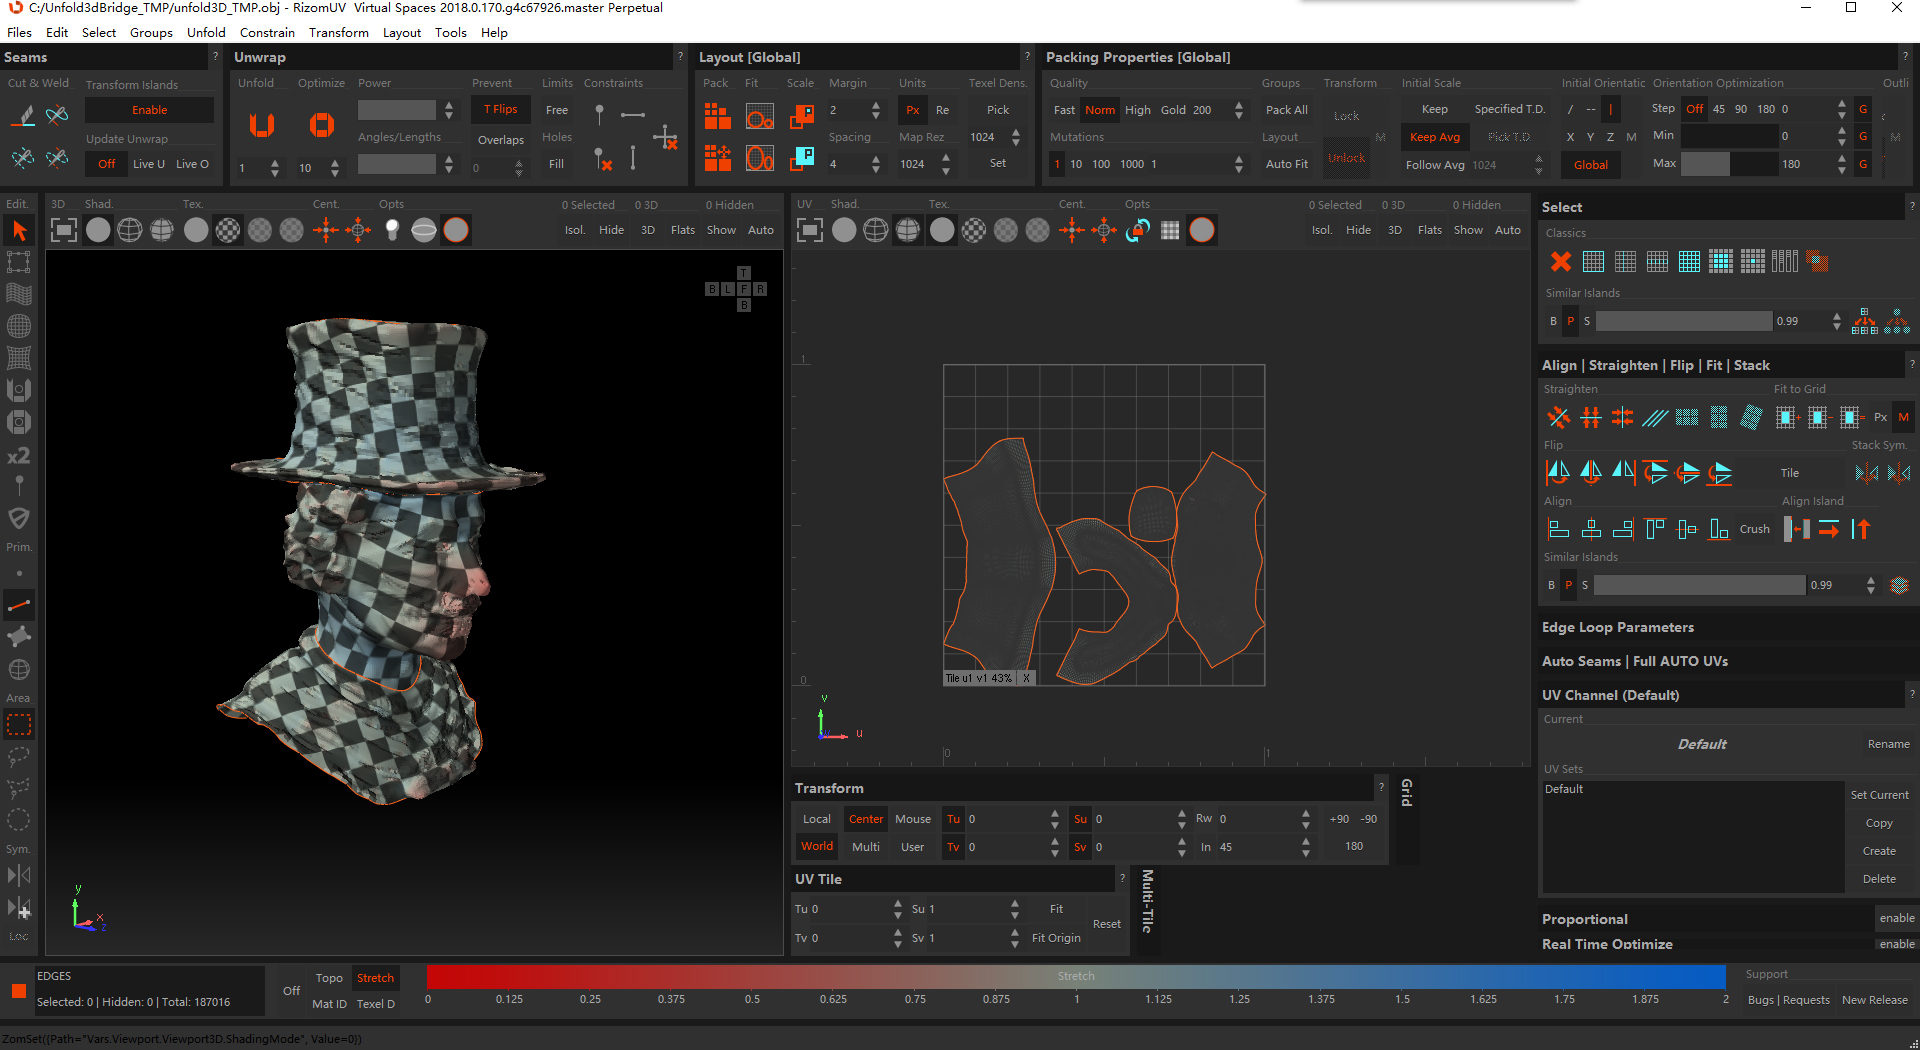Click Set Current in UV Channel panel
Image resolution: width=1920 pixels, height=1050 pixels.
coord(1879,795)
